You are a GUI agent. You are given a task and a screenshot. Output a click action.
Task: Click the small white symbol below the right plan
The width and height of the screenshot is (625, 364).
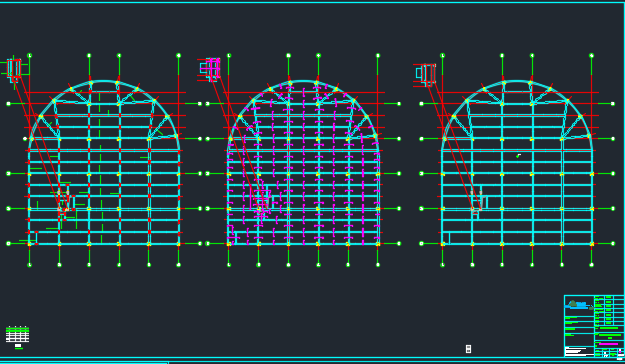[468, 349]
